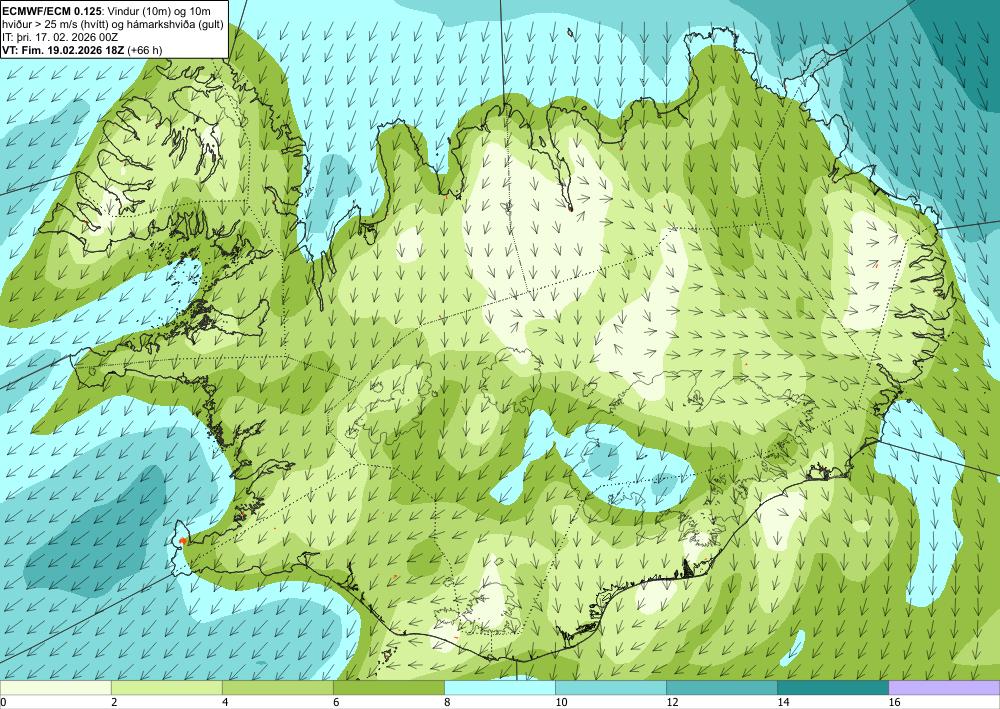Image resolution: width=1000 pixels, height=709 pixels.
Task: Click the legend scale label '0'
Action: point(3,702)
